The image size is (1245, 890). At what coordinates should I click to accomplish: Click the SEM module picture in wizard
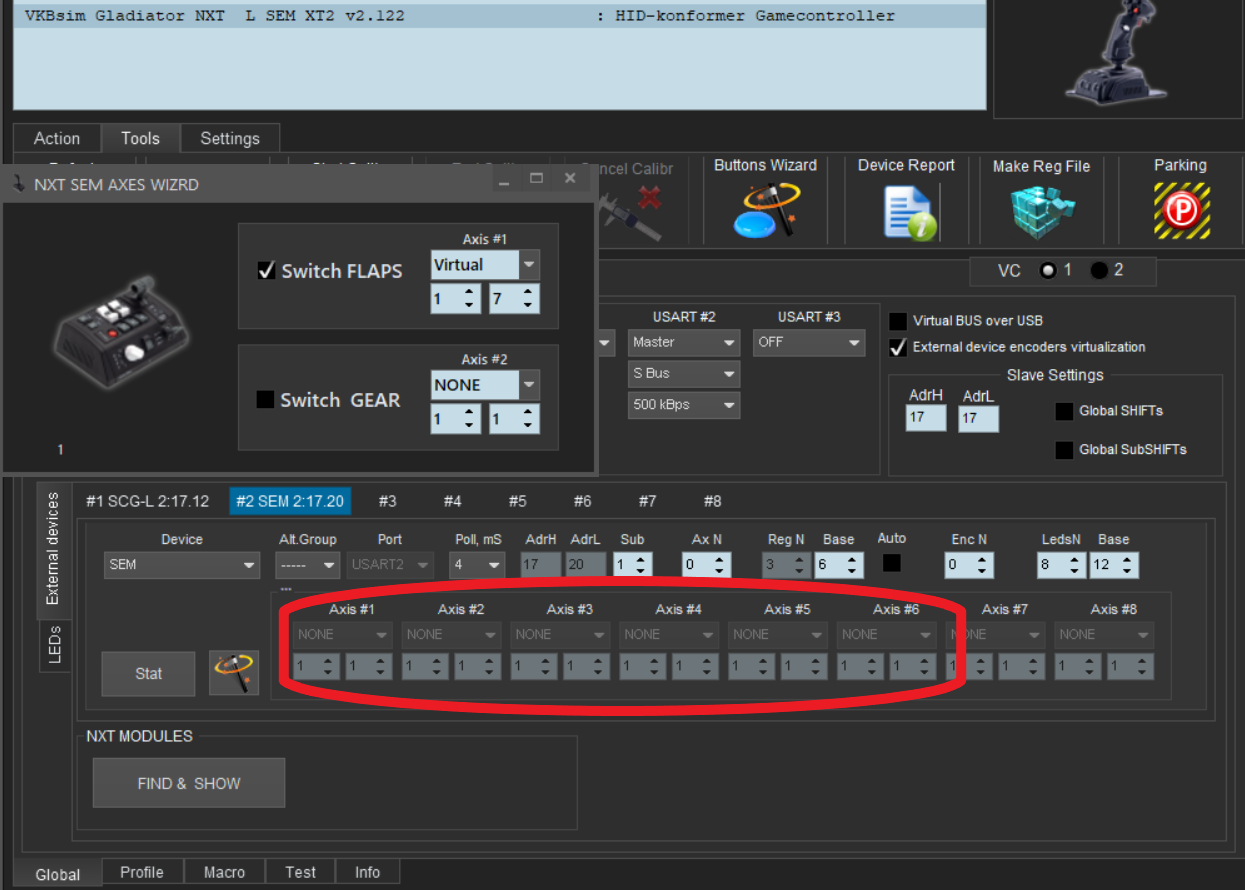tap(121, 330)
